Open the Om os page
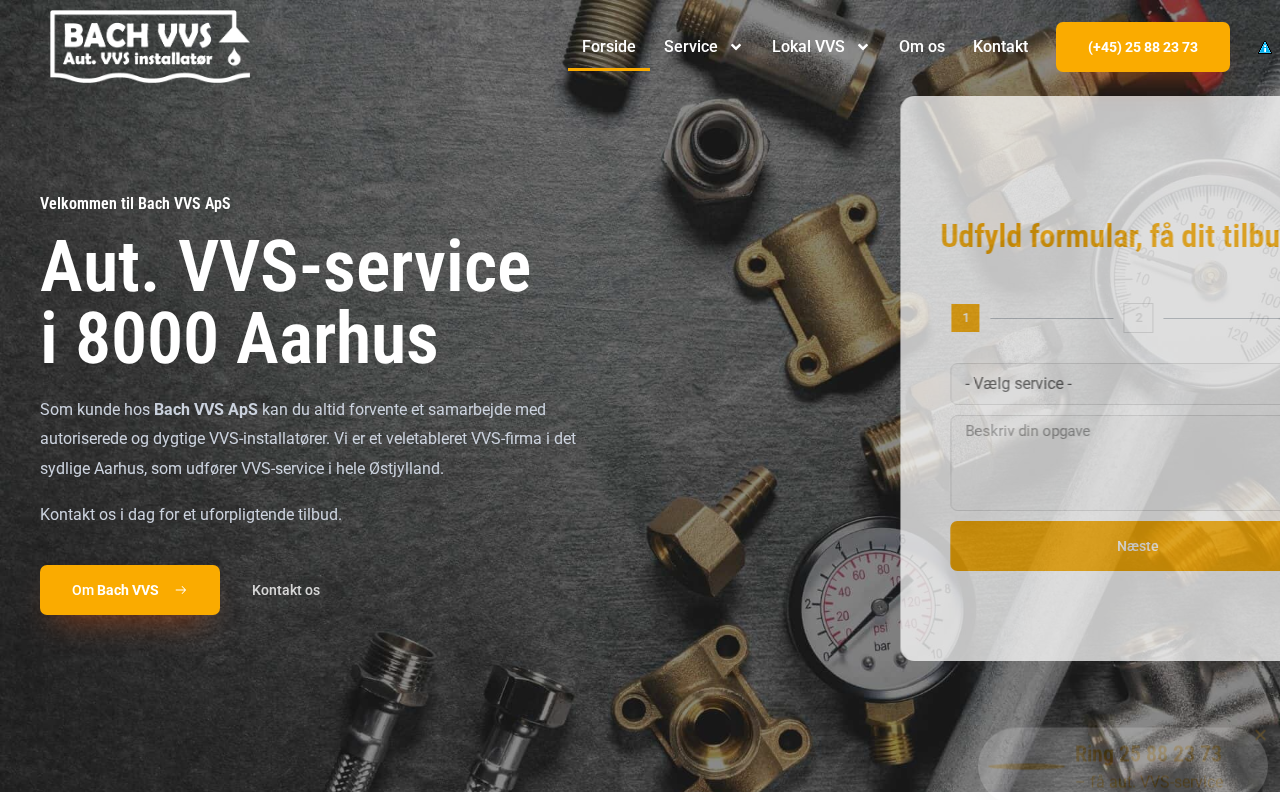This screenshot has width=1280, height=800. 922,47
